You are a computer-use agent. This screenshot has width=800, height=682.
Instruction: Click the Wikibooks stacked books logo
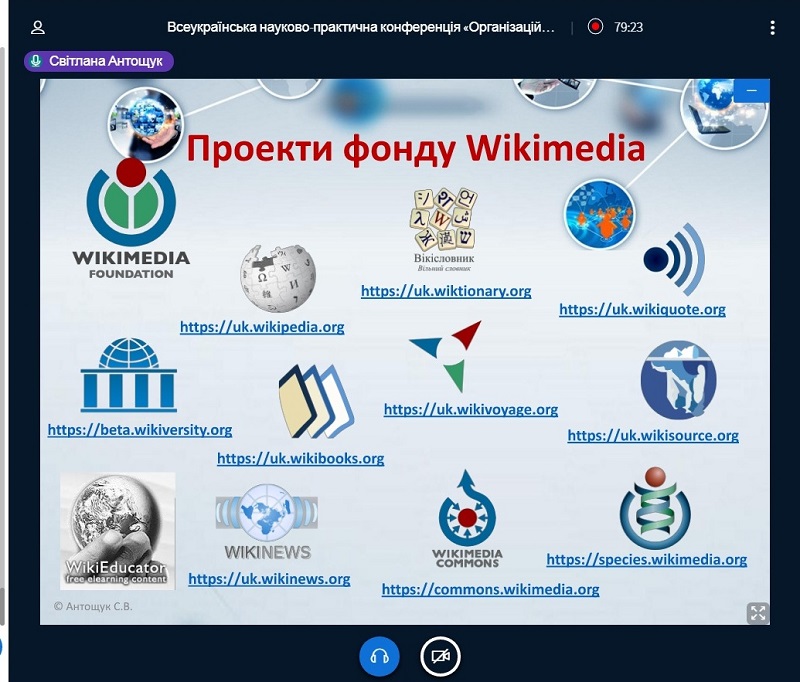point(315,402)
